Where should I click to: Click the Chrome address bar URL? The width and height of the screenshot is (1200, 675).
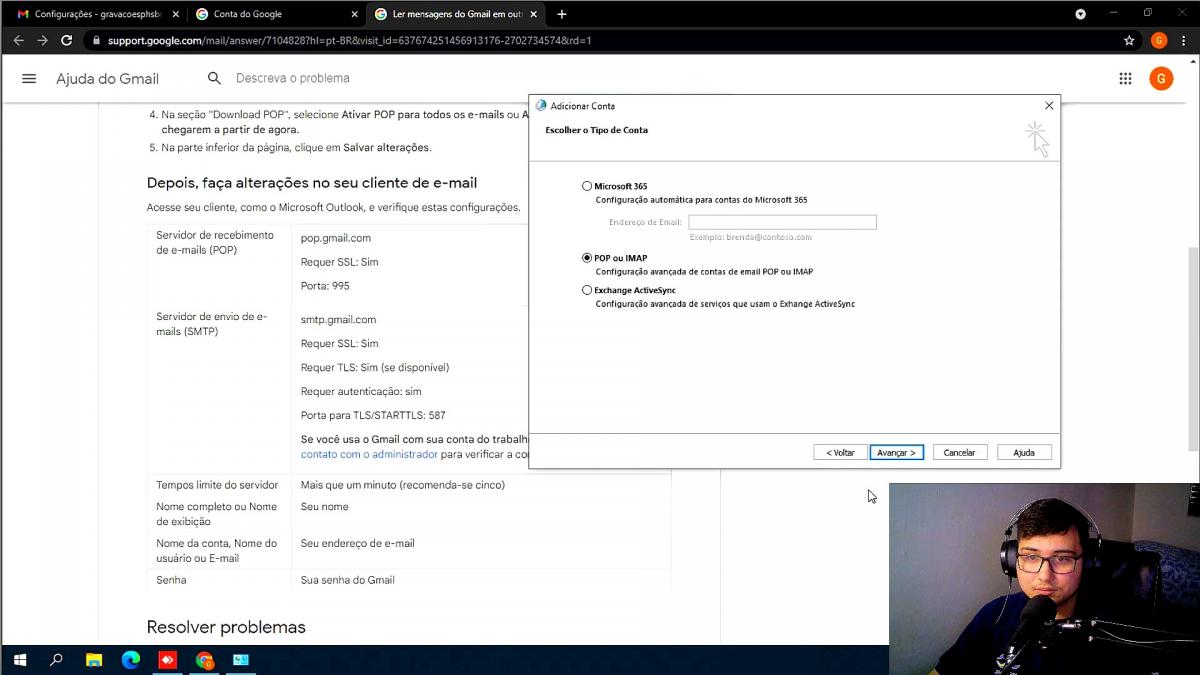point(349,41)
